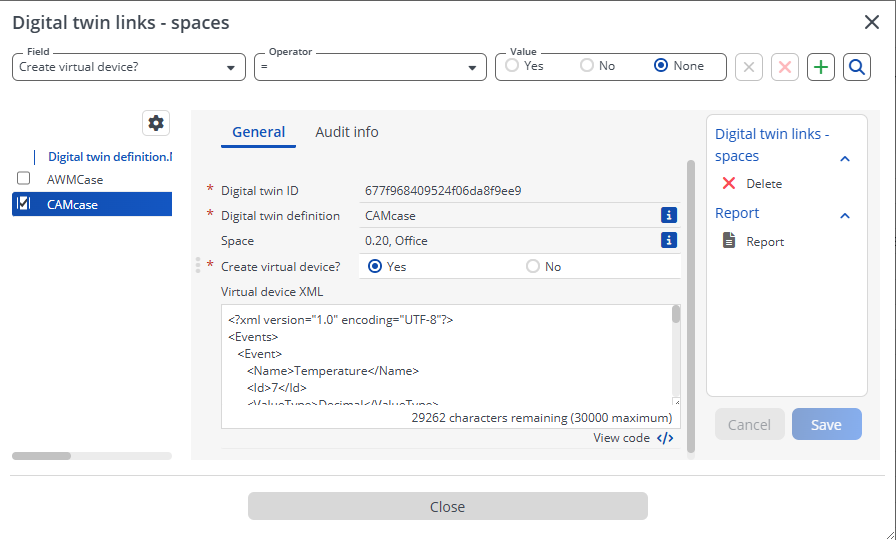
Task: Click the green plus add filter icon
Action: click(821, 67)
